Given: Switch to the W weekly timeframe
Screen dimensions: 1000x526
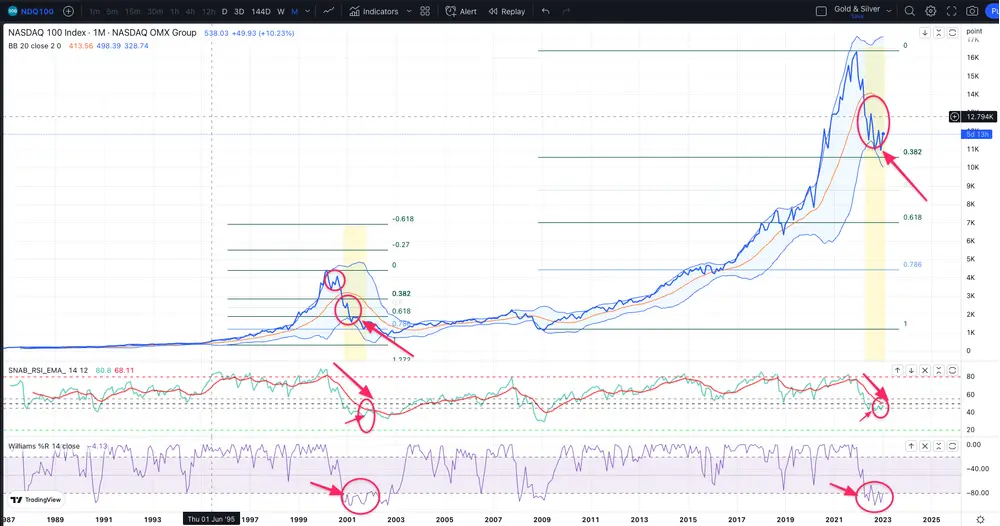Looking at the screenshot, I should click(x=281, y=11).
